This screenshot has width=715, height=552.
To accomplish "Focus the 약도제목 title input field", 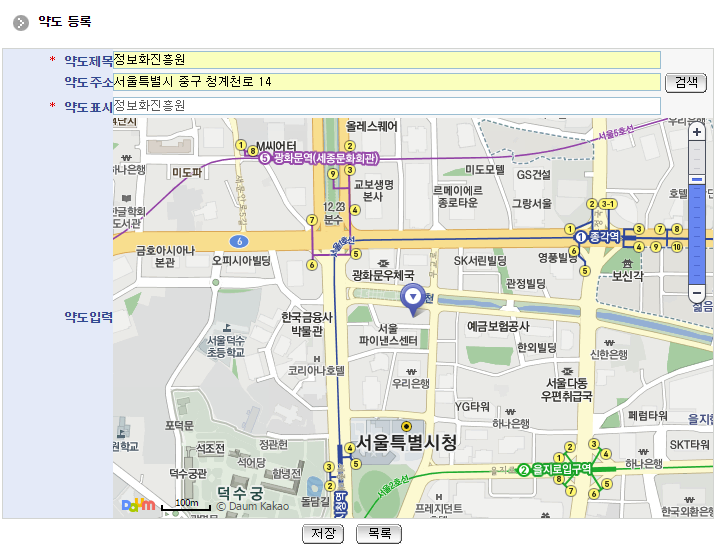I will [386, 60].
